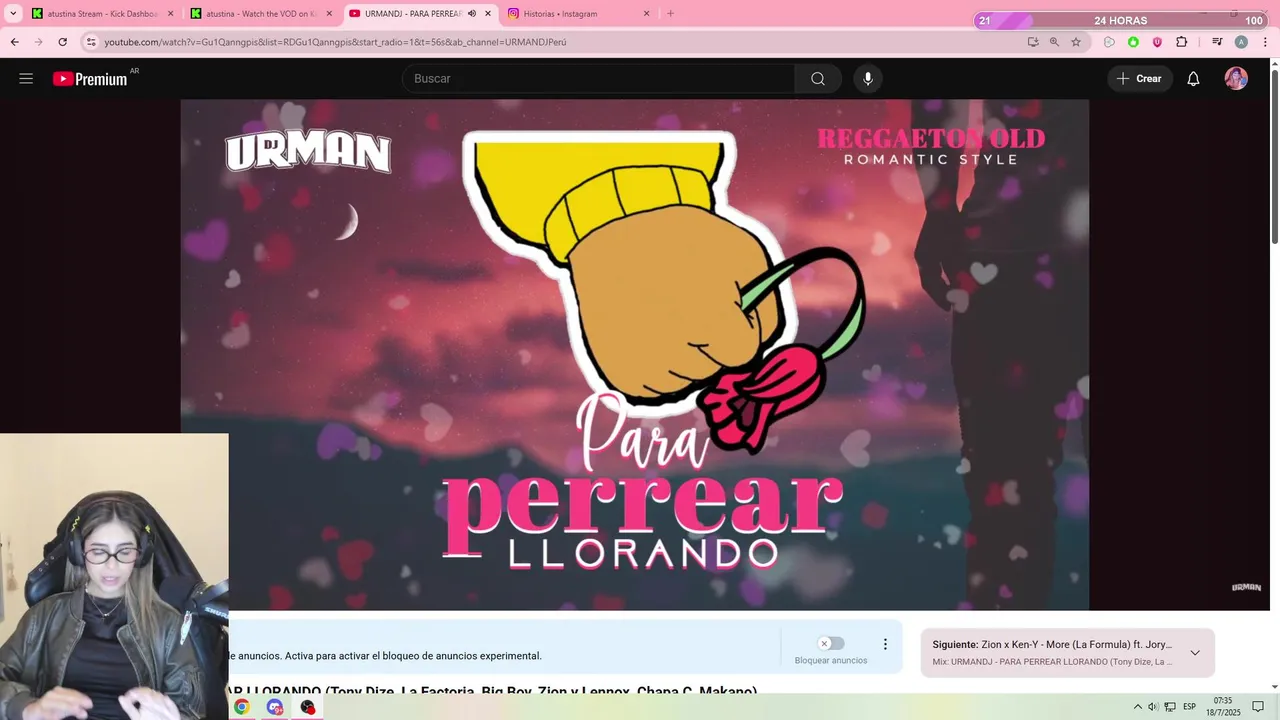
Task: Open the volume control in system tray
Action: click(1152, 707)
